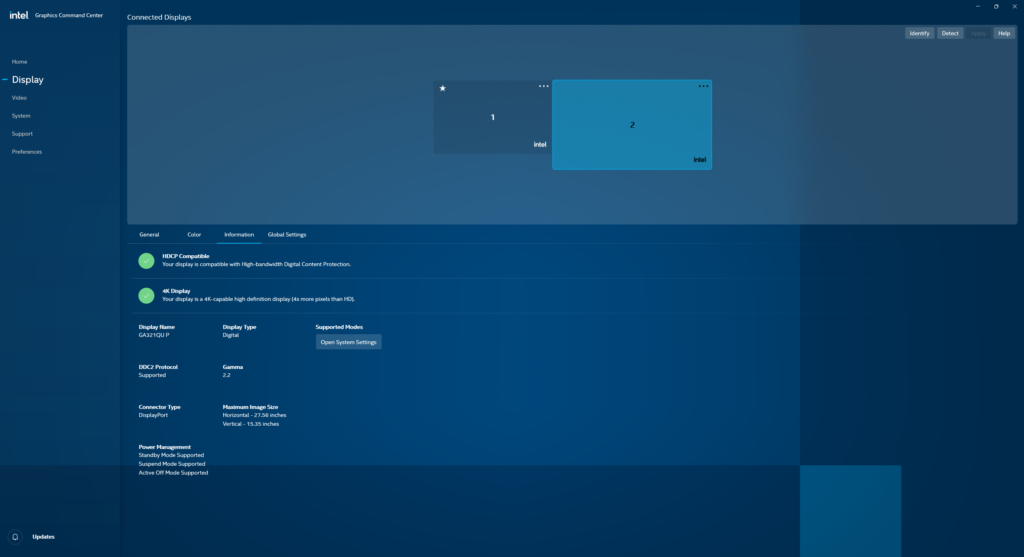Go to Home in the sidebar
Viewport: 1024px width, 557px height.
(20, 61)
